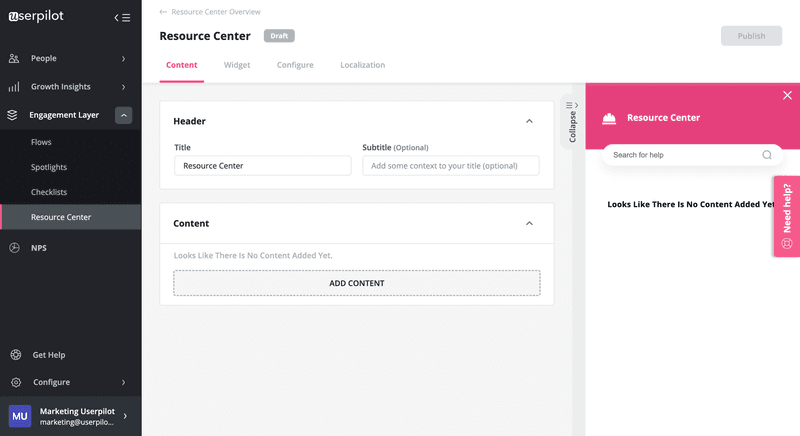The image size is (800, 436).
Task: Click the Configure gear icon
Action: [x=15, y=382]
